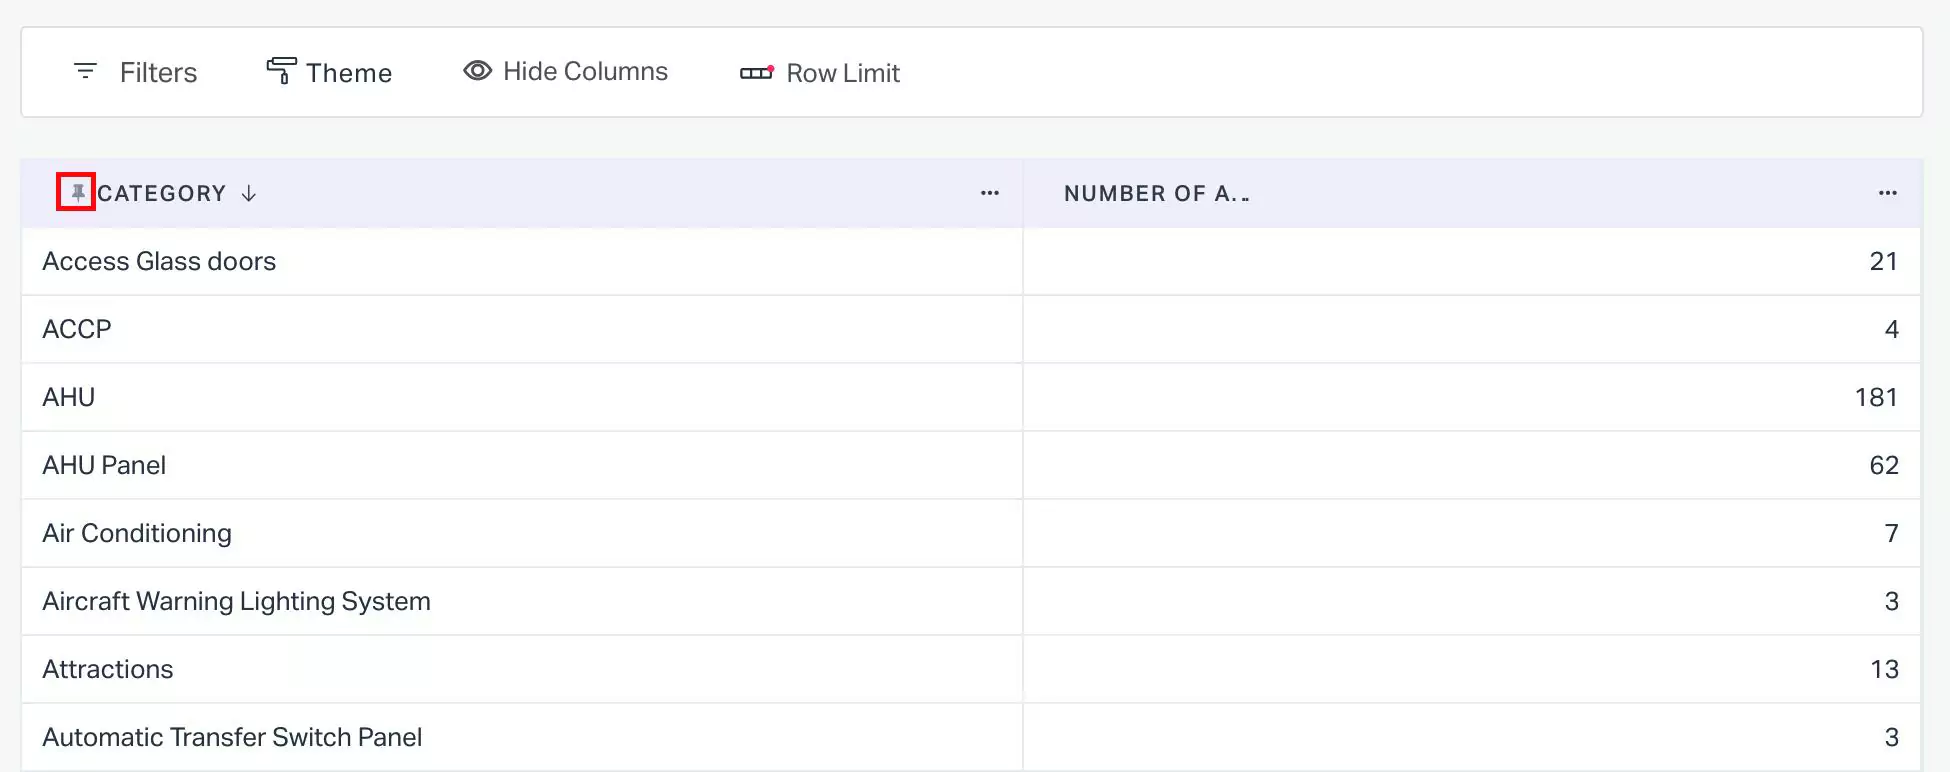Image resolution: width=1950 pixels, height=772 pixels.
Task: Click the Aircraft Warning Lighting System row
Action: (236, 601)
